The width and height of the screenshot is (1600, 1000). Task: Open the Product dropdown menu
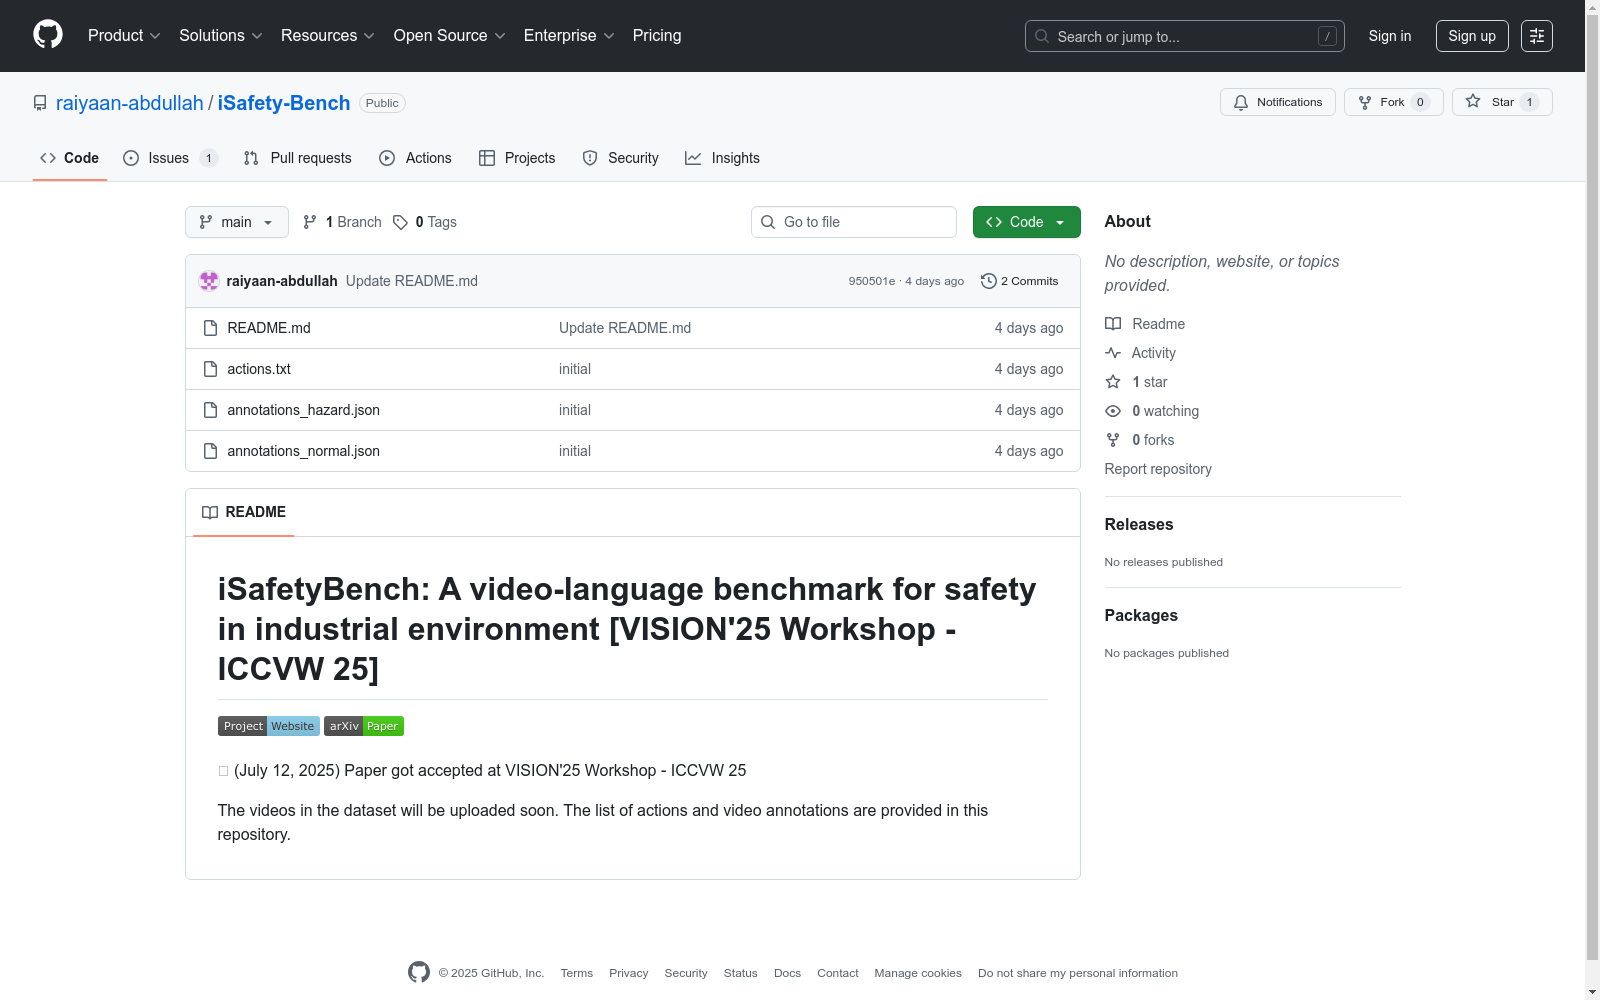(x=124, y=36)
